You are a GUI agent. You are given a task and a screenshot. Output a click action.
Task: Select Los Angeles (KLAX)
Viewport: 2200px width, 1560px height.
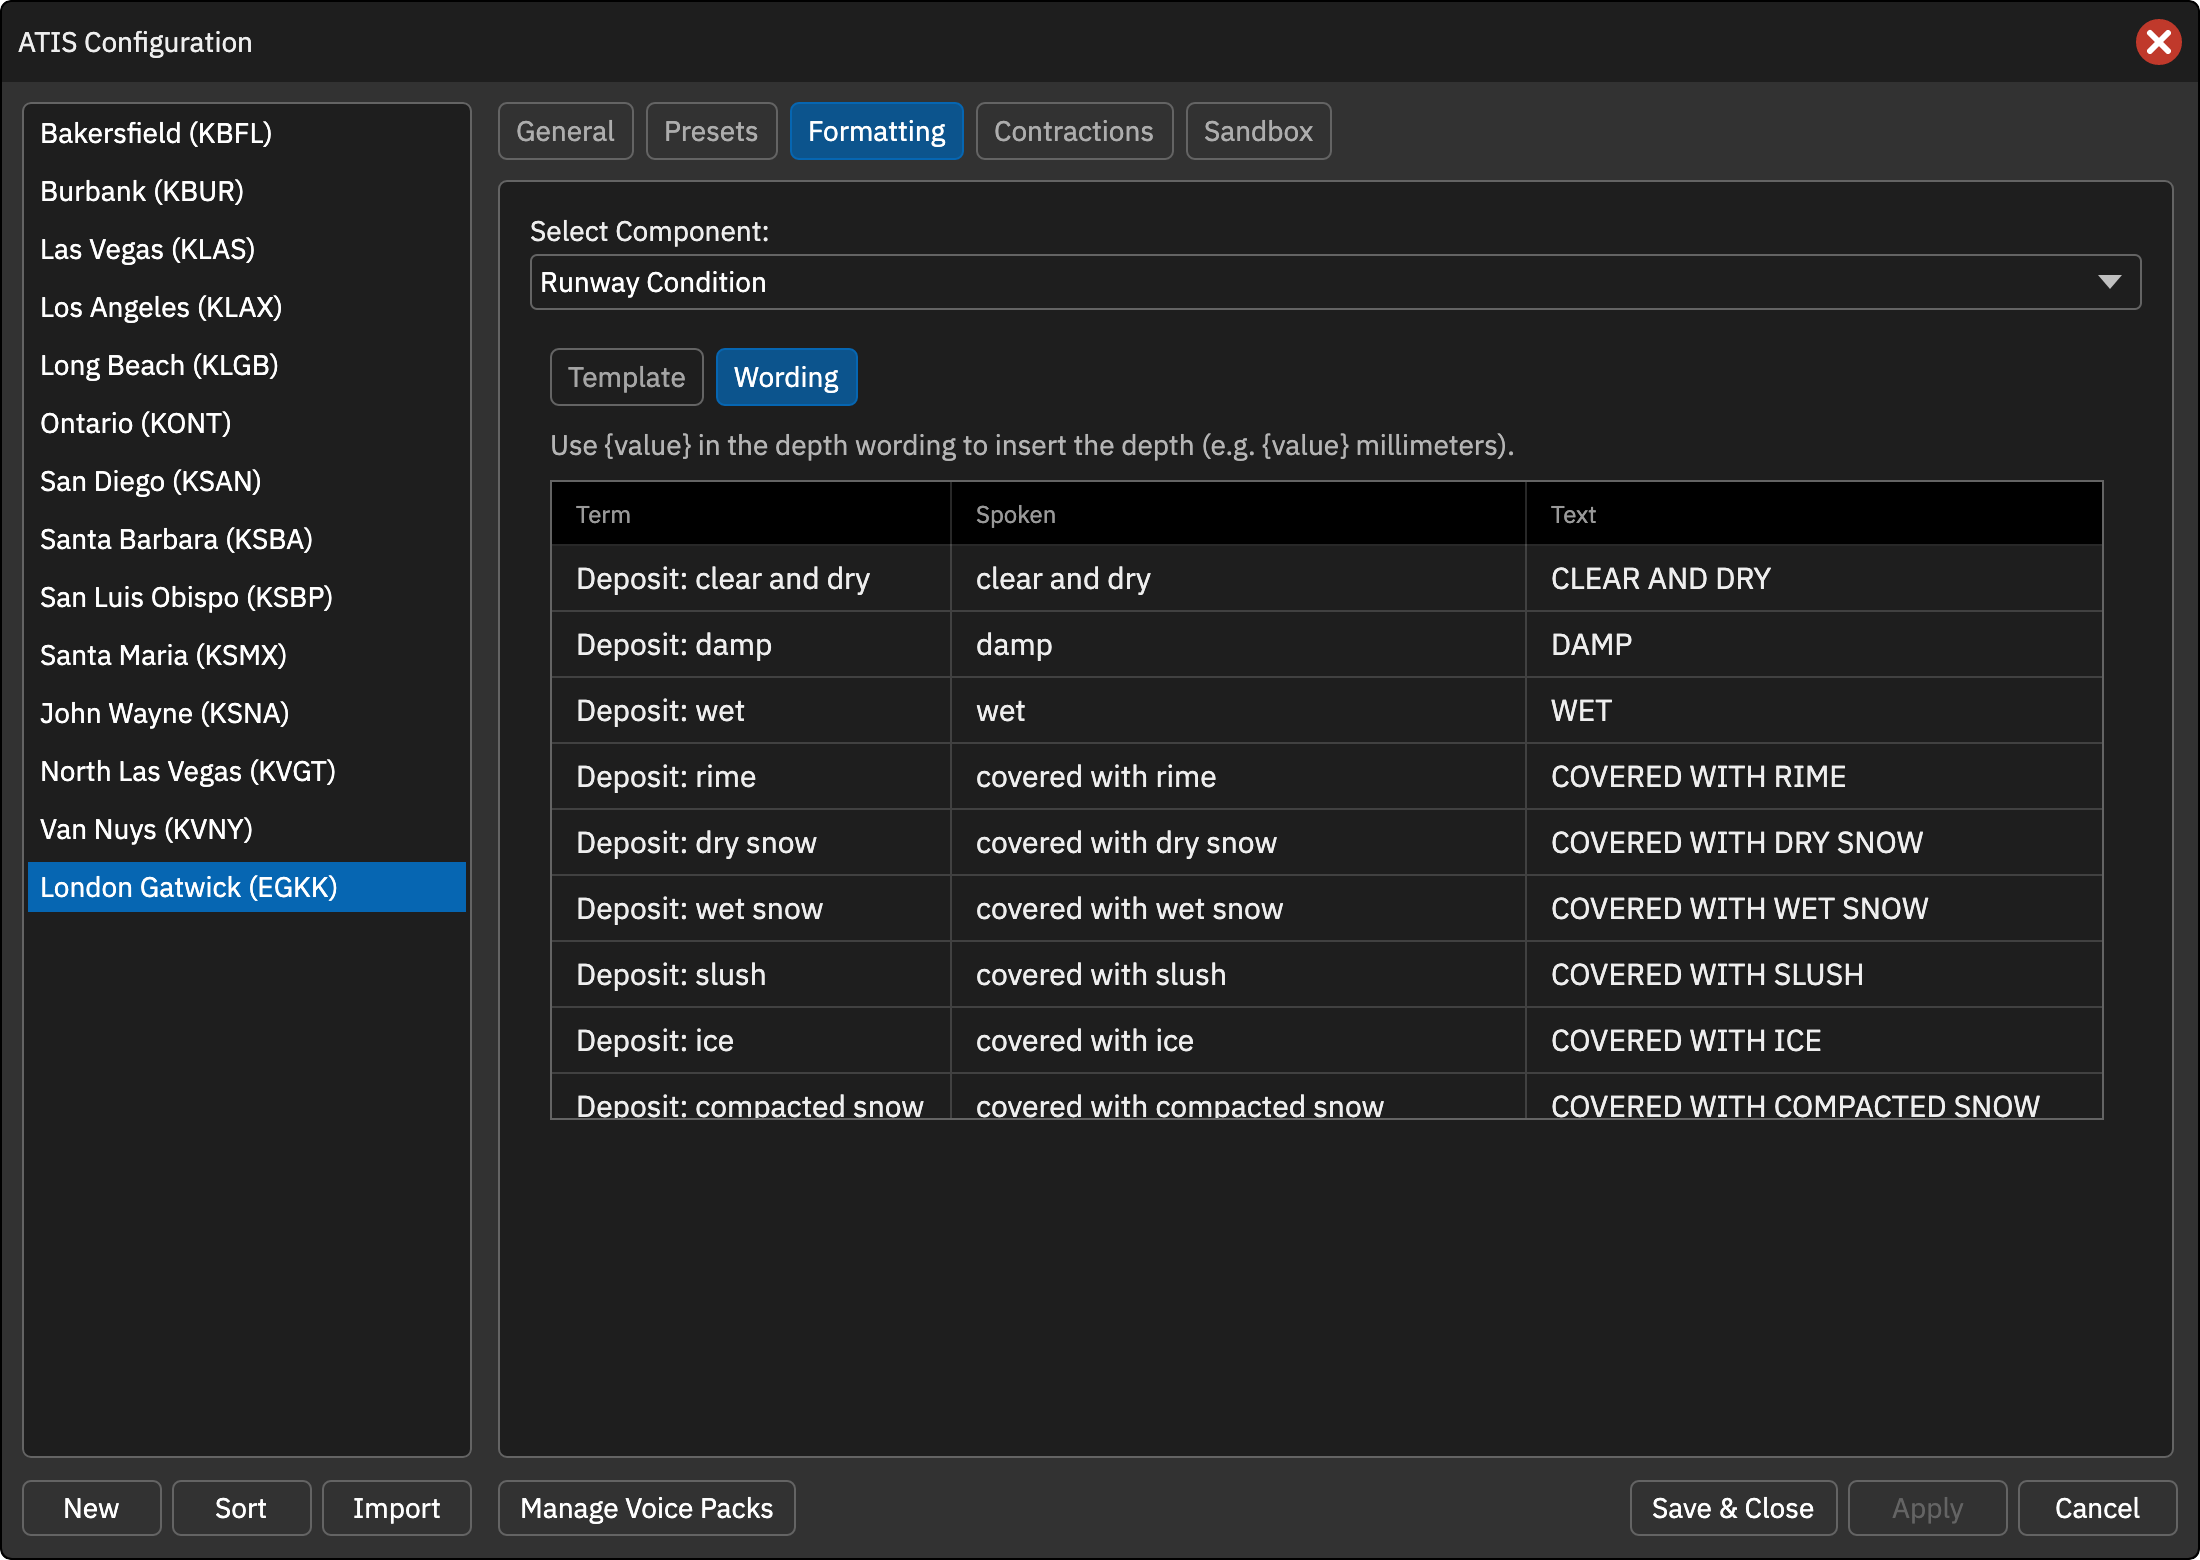(x=247, y=307)
